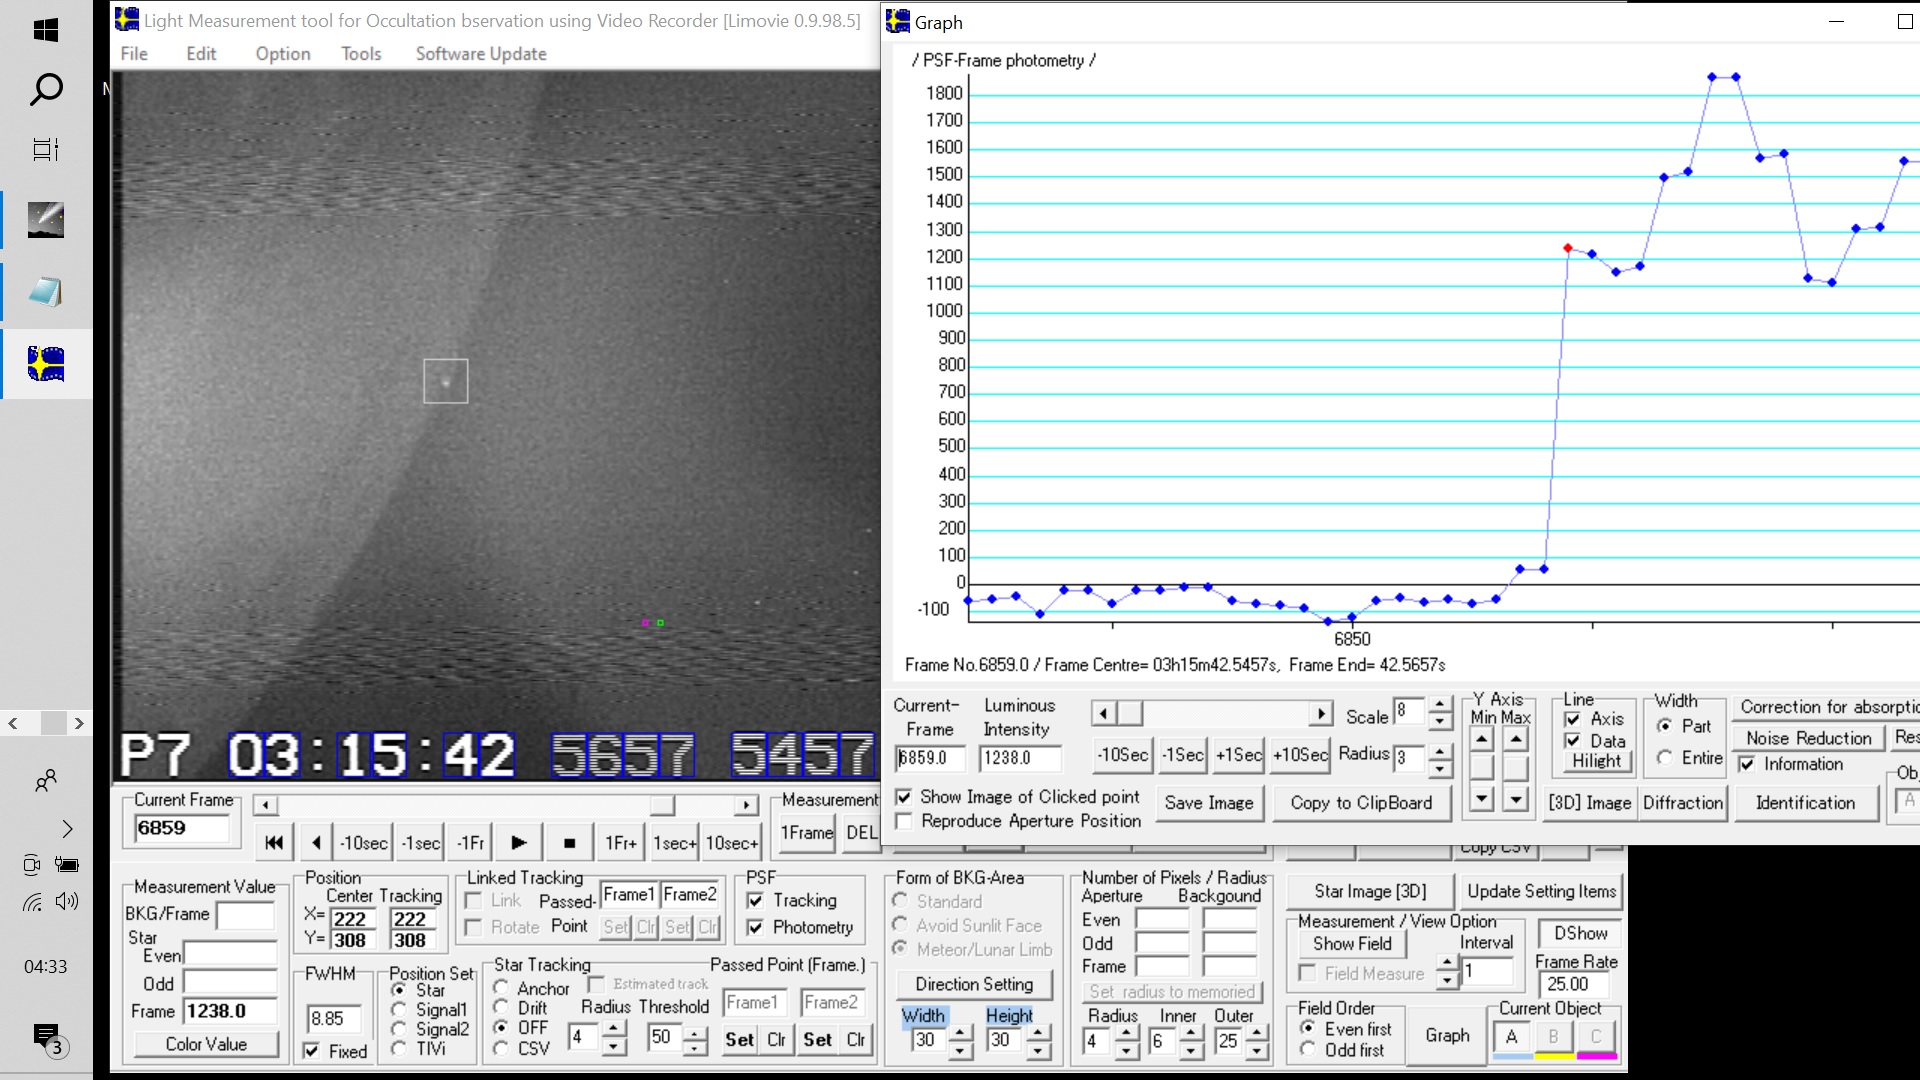Enable Reproduce Aperture Position checkbox
This screenshot has height=1080, width=1920.
[904, 821]
